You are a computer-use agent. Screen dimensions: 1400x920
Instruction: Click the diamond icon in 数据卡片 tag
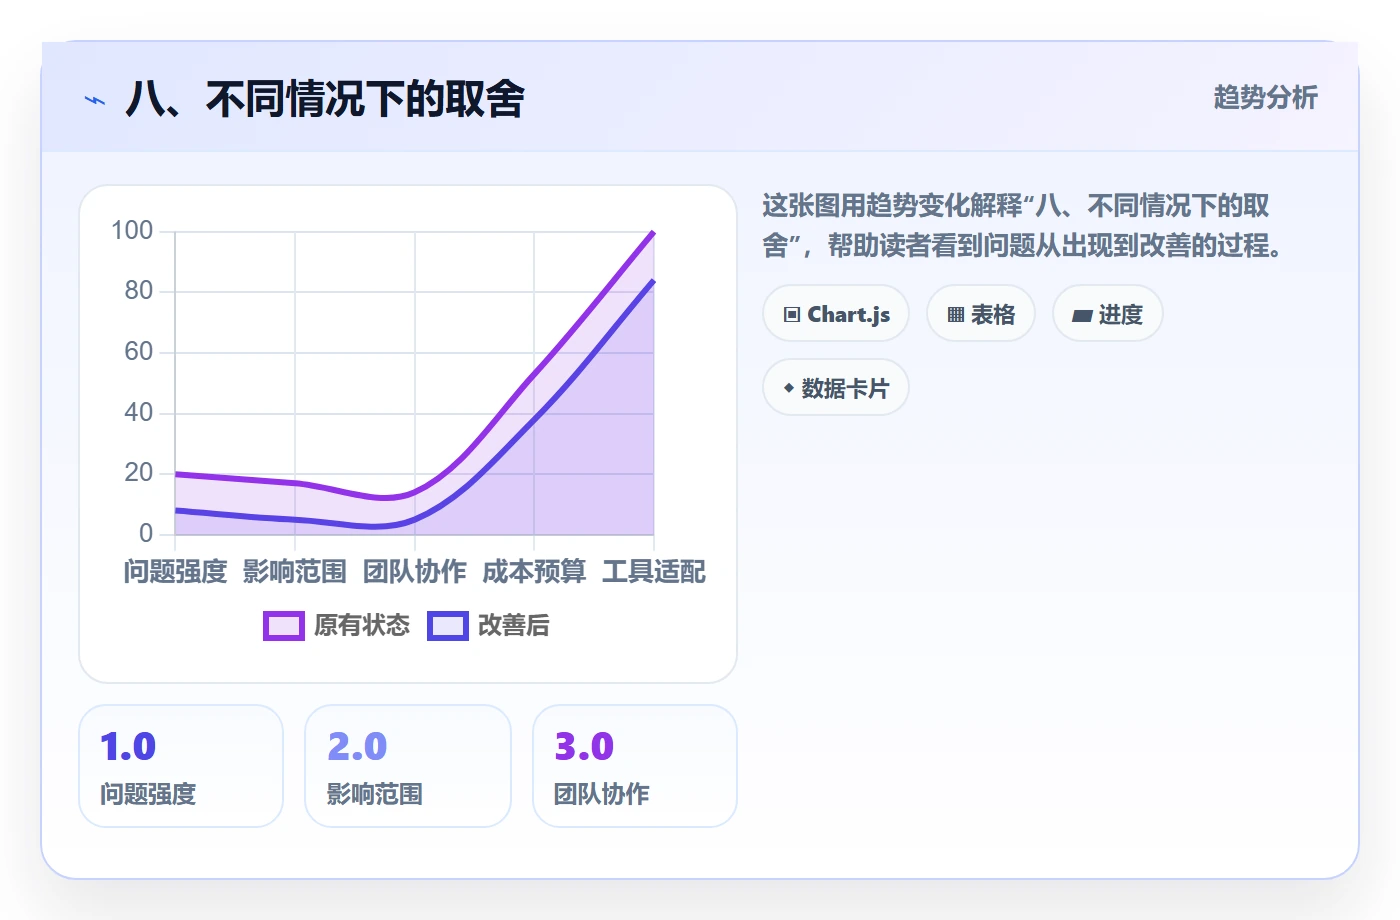click(789, 388)
